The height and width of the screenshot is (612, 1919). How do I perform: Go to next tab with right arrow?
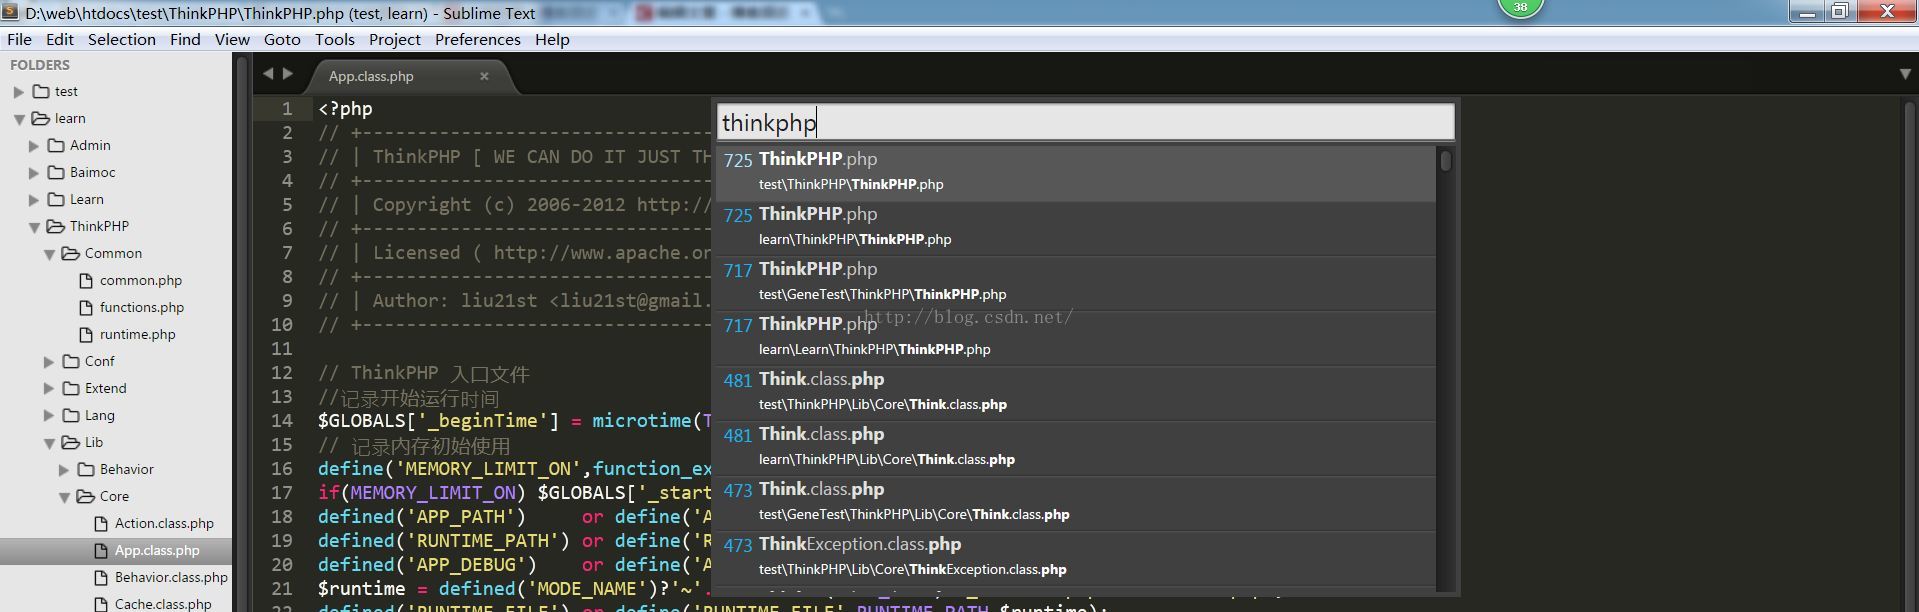click(x=288, y=73)
